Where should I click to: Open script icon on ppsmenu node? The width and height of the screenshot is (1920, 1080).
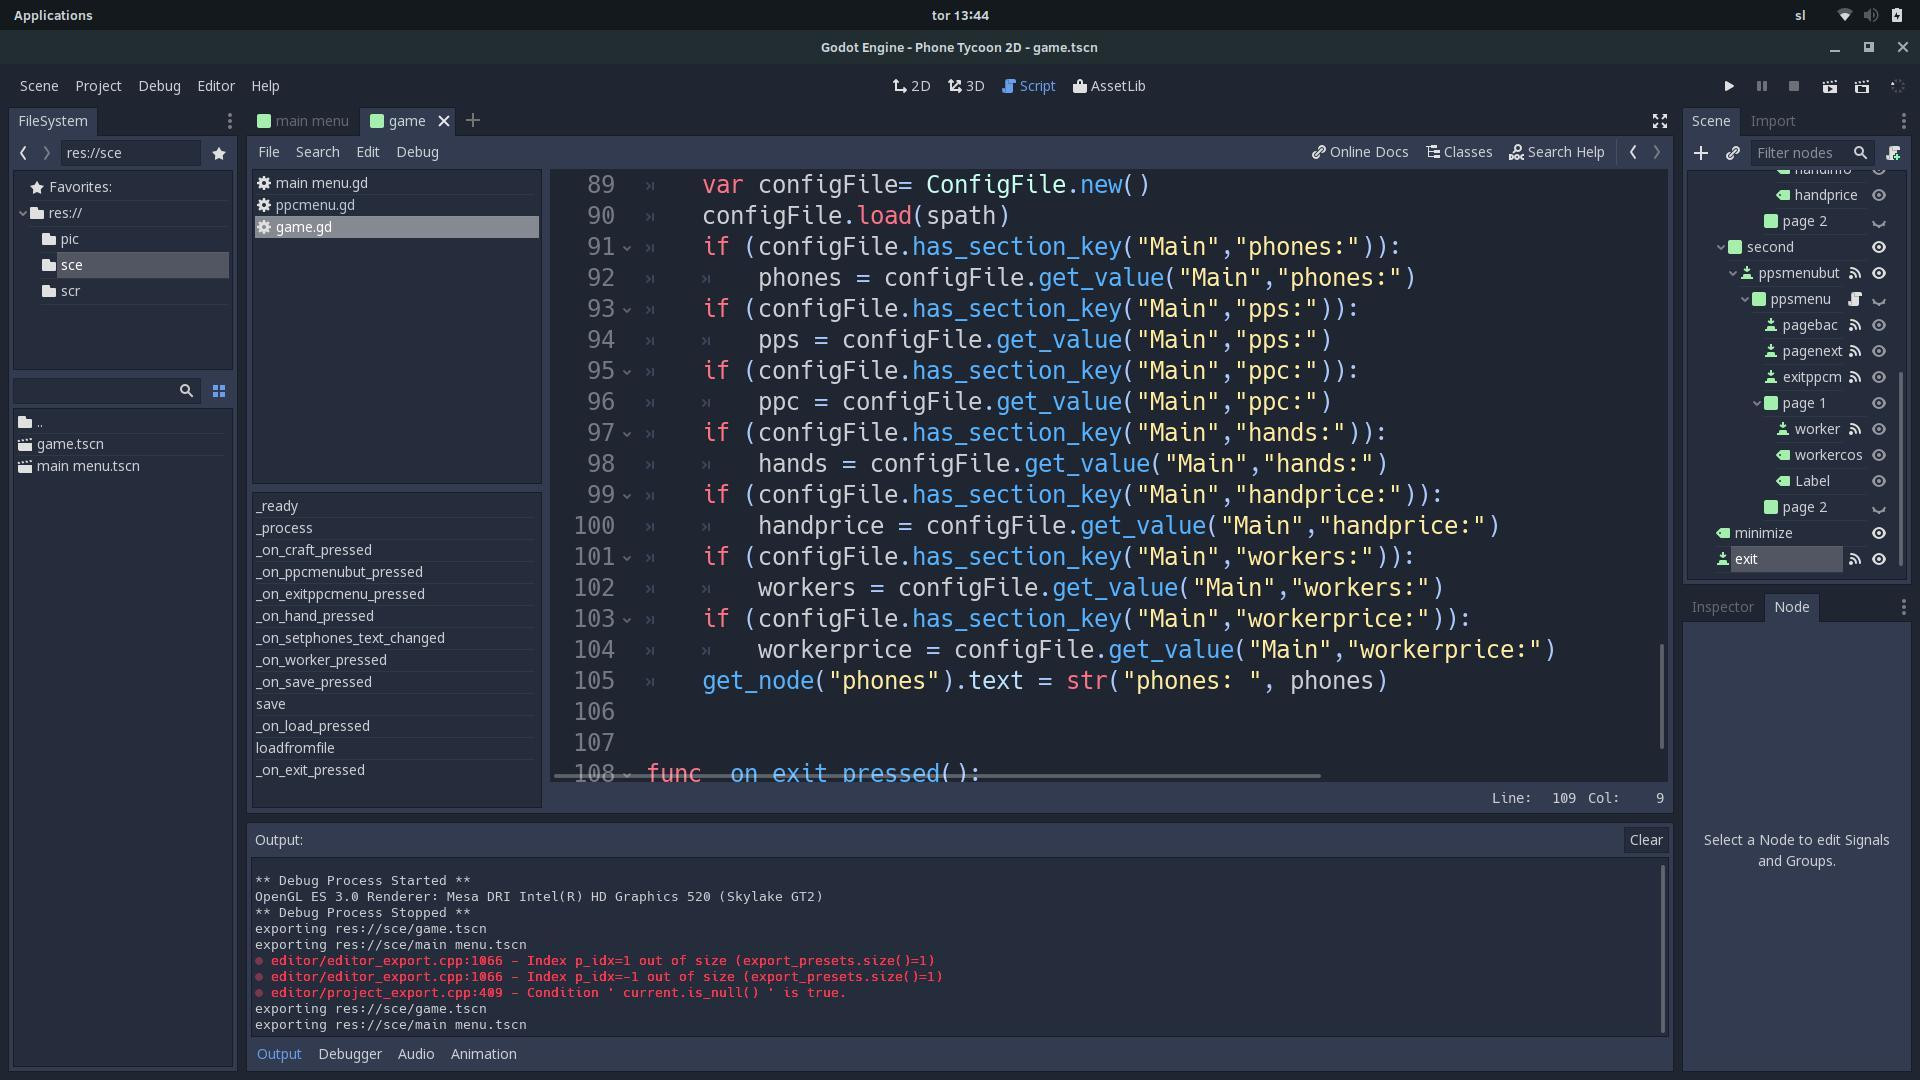pos(1855,299)
